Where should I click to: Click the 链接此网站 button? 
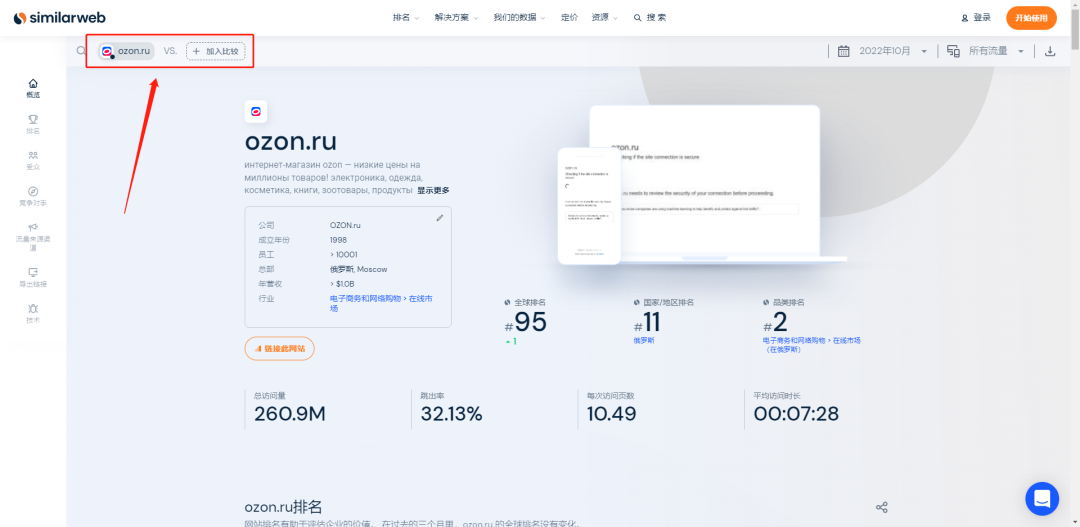point(280,349)
